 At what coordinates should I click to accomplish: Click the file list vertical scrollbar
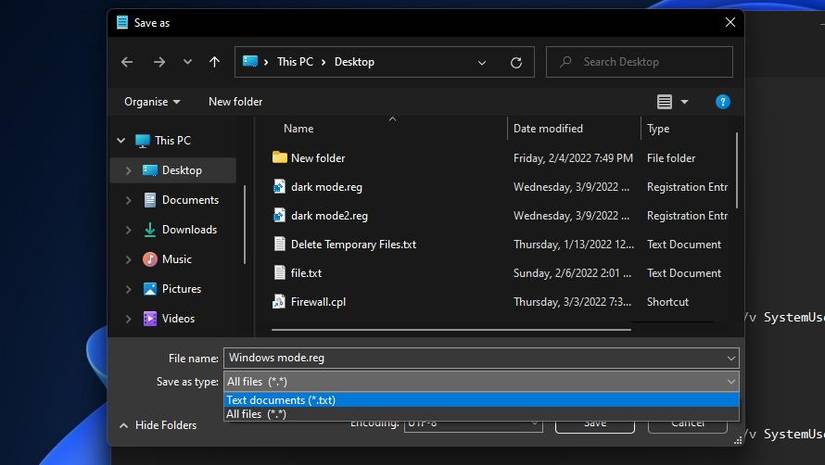click(x=737, y=169)
